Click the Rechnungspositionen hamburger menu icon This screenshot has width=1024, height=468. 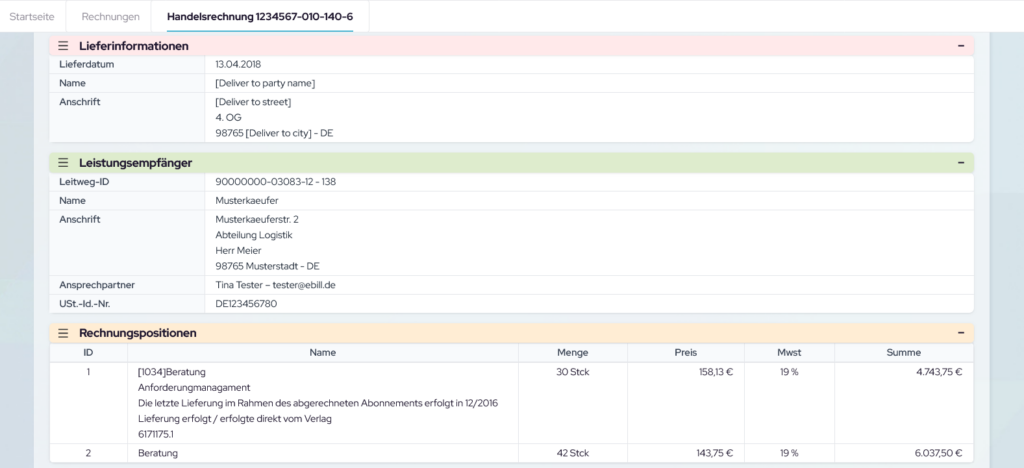pyautogui.click(x=63, y=332)
